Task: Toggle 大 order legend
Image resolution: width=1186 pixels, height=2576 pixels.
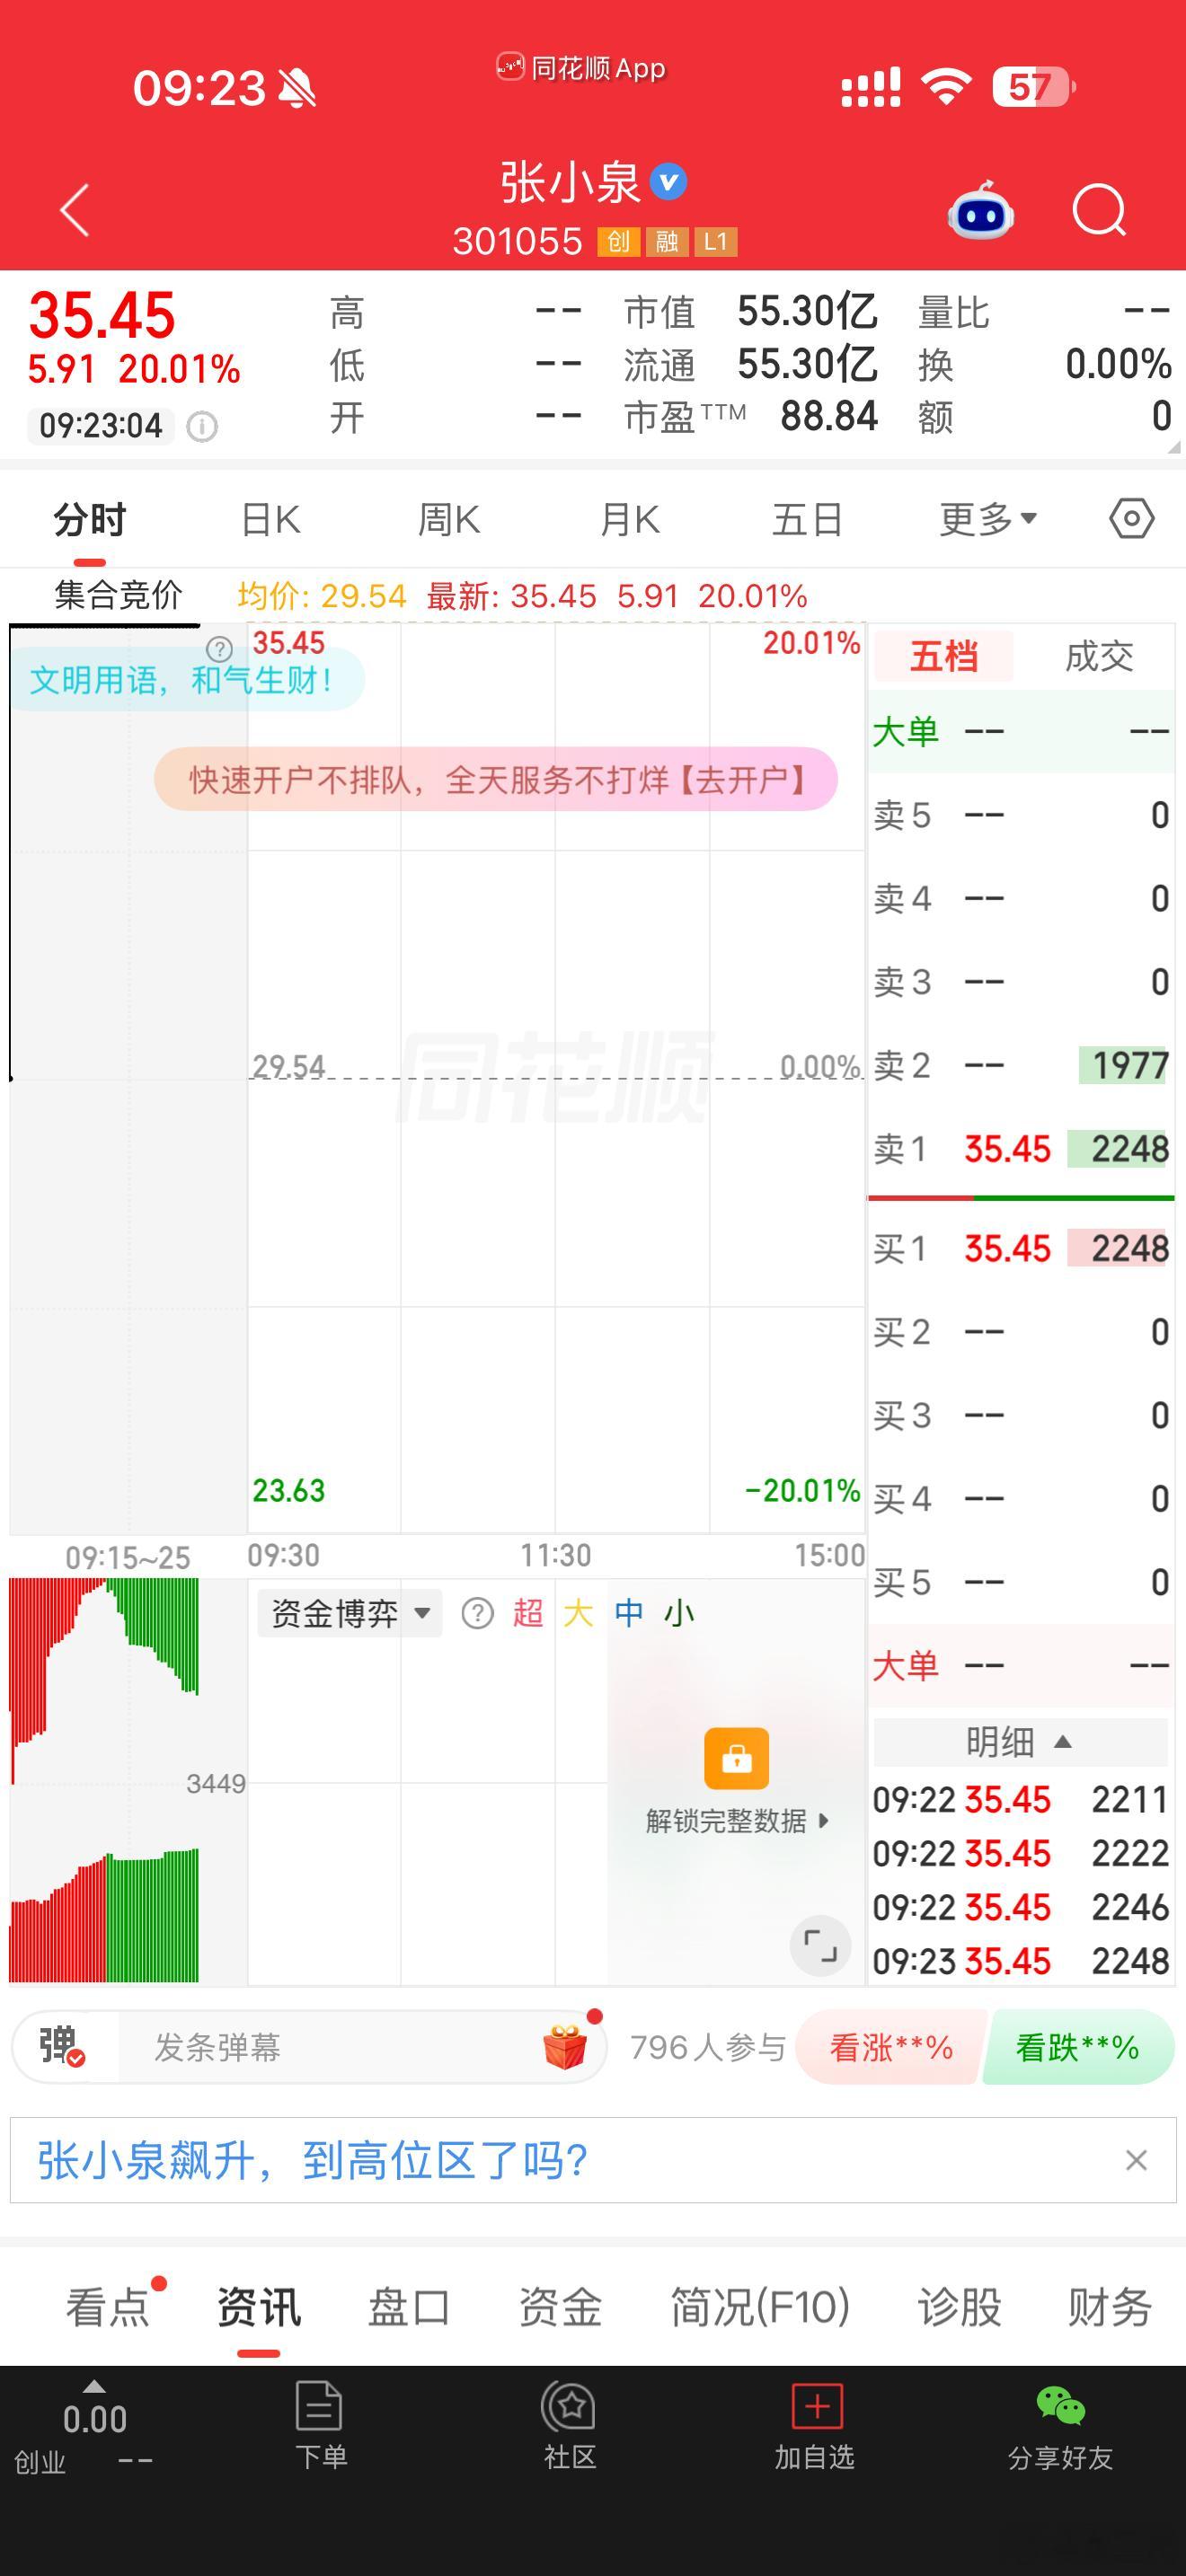Action: click(x=578, y=1613)
